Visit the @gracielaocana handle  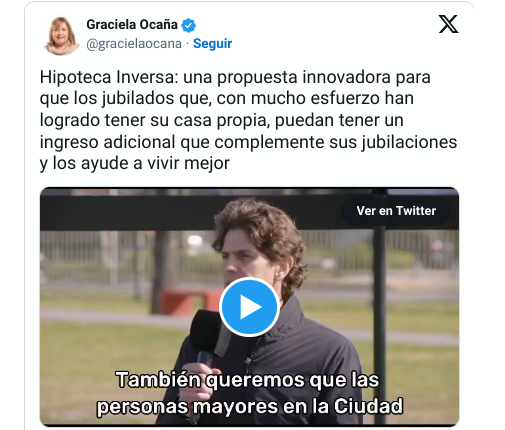[x=134, y=44]
